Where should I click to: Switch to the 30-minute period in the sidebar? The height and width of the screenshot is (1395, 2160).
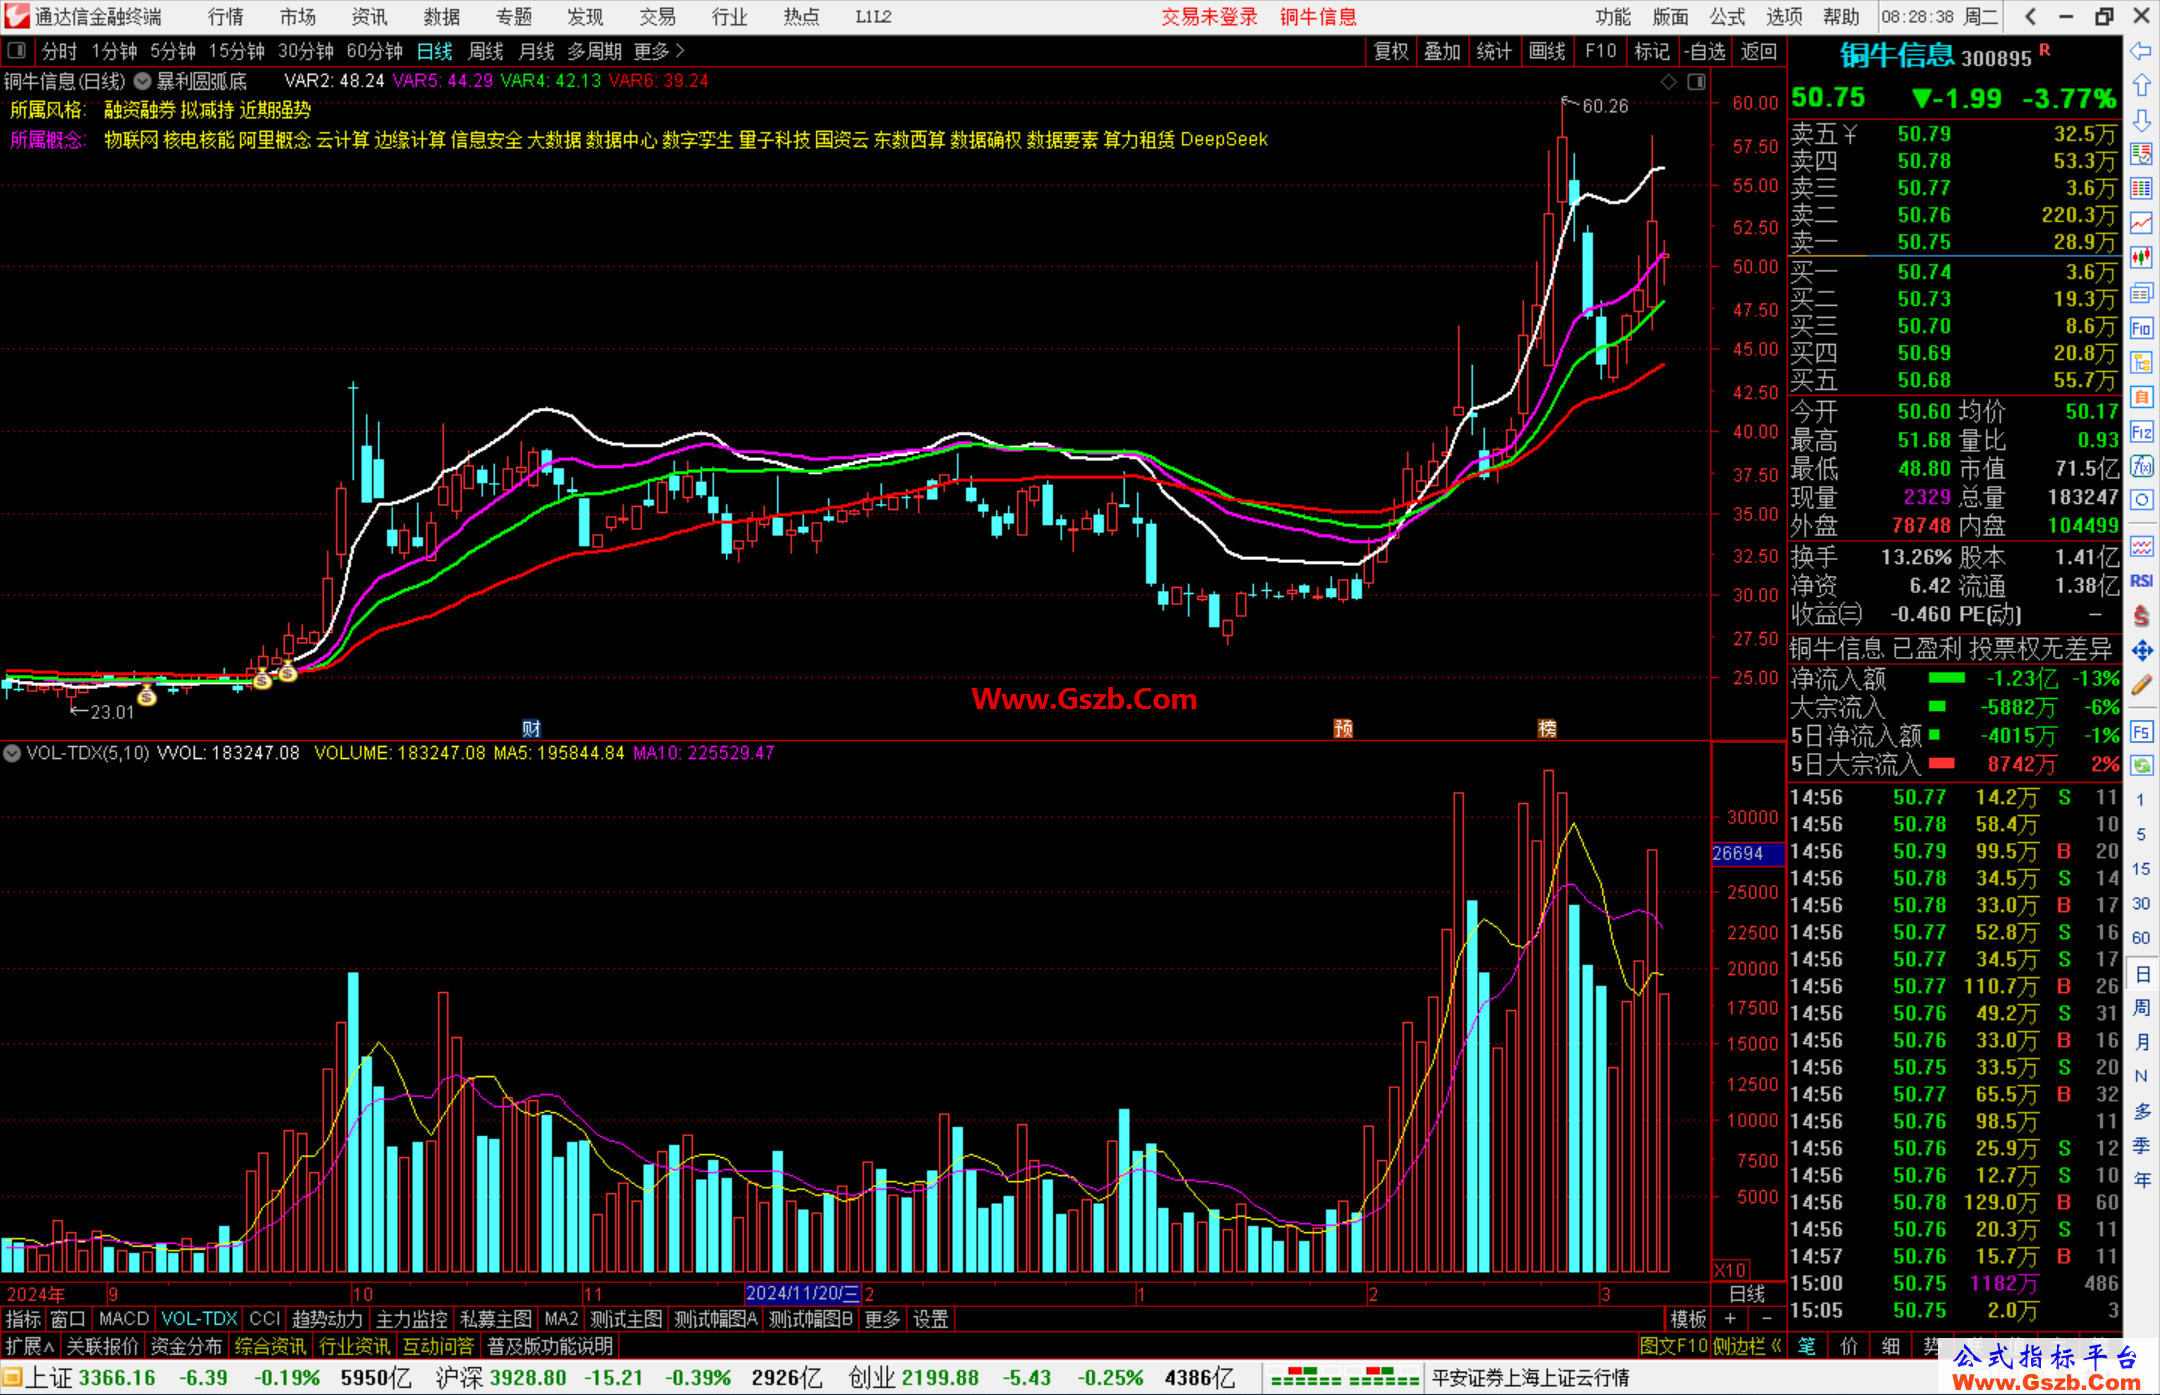[x=2141, y=903]
